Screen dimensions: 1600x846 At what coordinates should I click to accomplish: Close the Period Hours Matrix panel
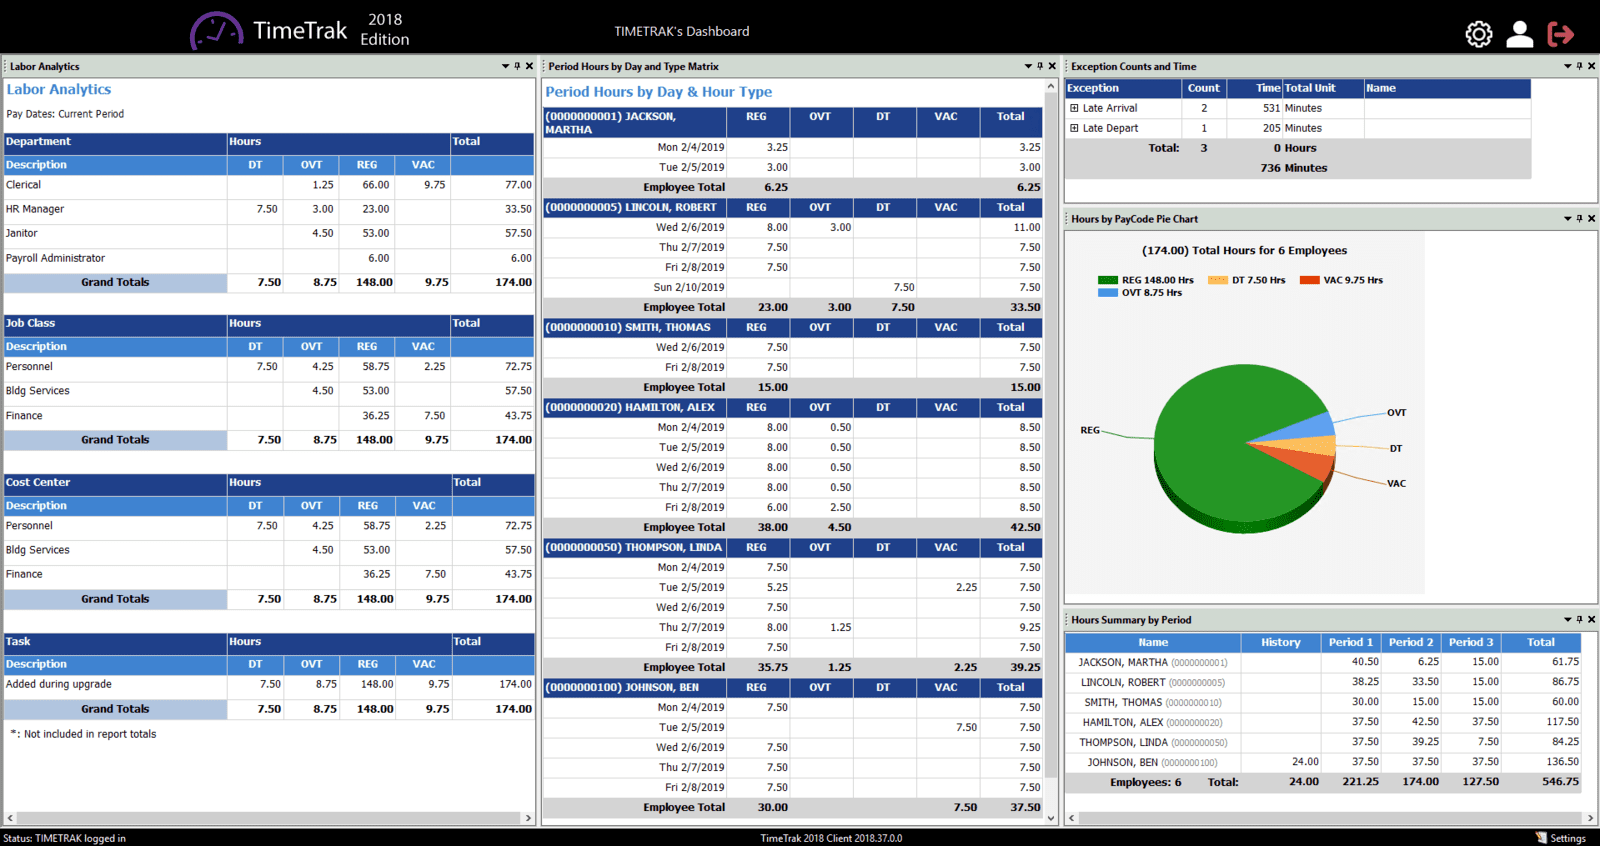(1052, 66)
